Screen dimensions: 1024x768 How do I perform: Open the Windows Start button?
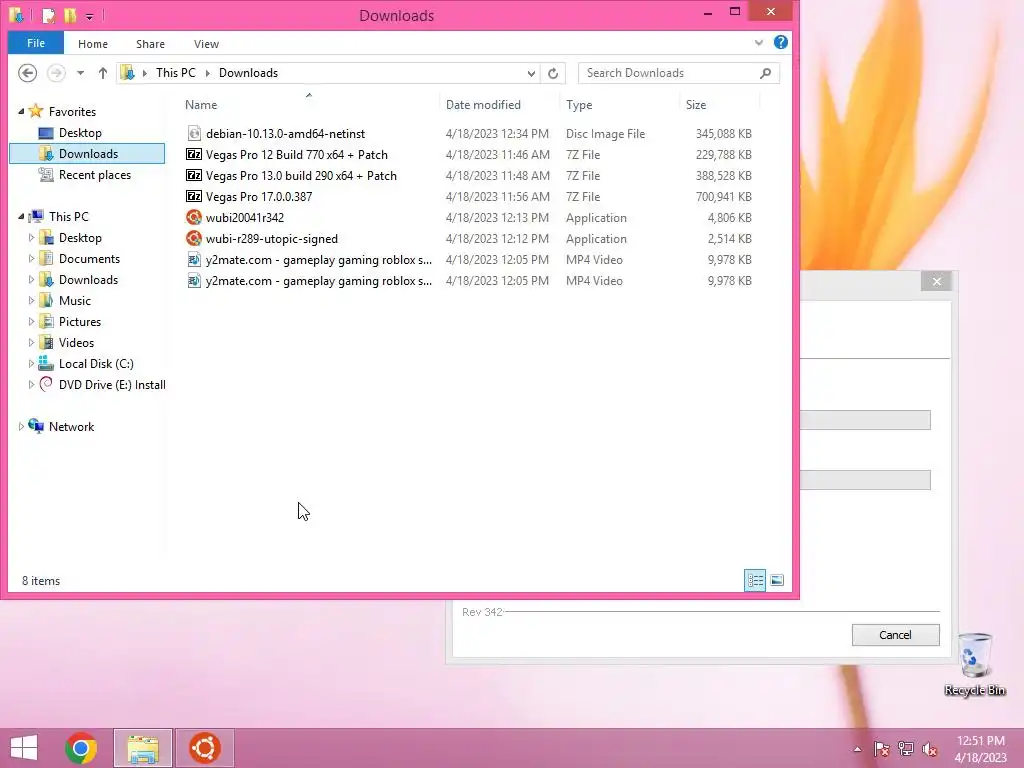(24, 748)
